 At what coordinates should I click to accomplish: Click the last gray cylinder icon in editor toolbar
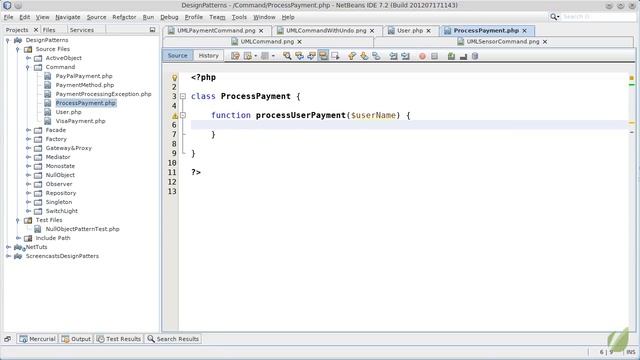point(475,56)
